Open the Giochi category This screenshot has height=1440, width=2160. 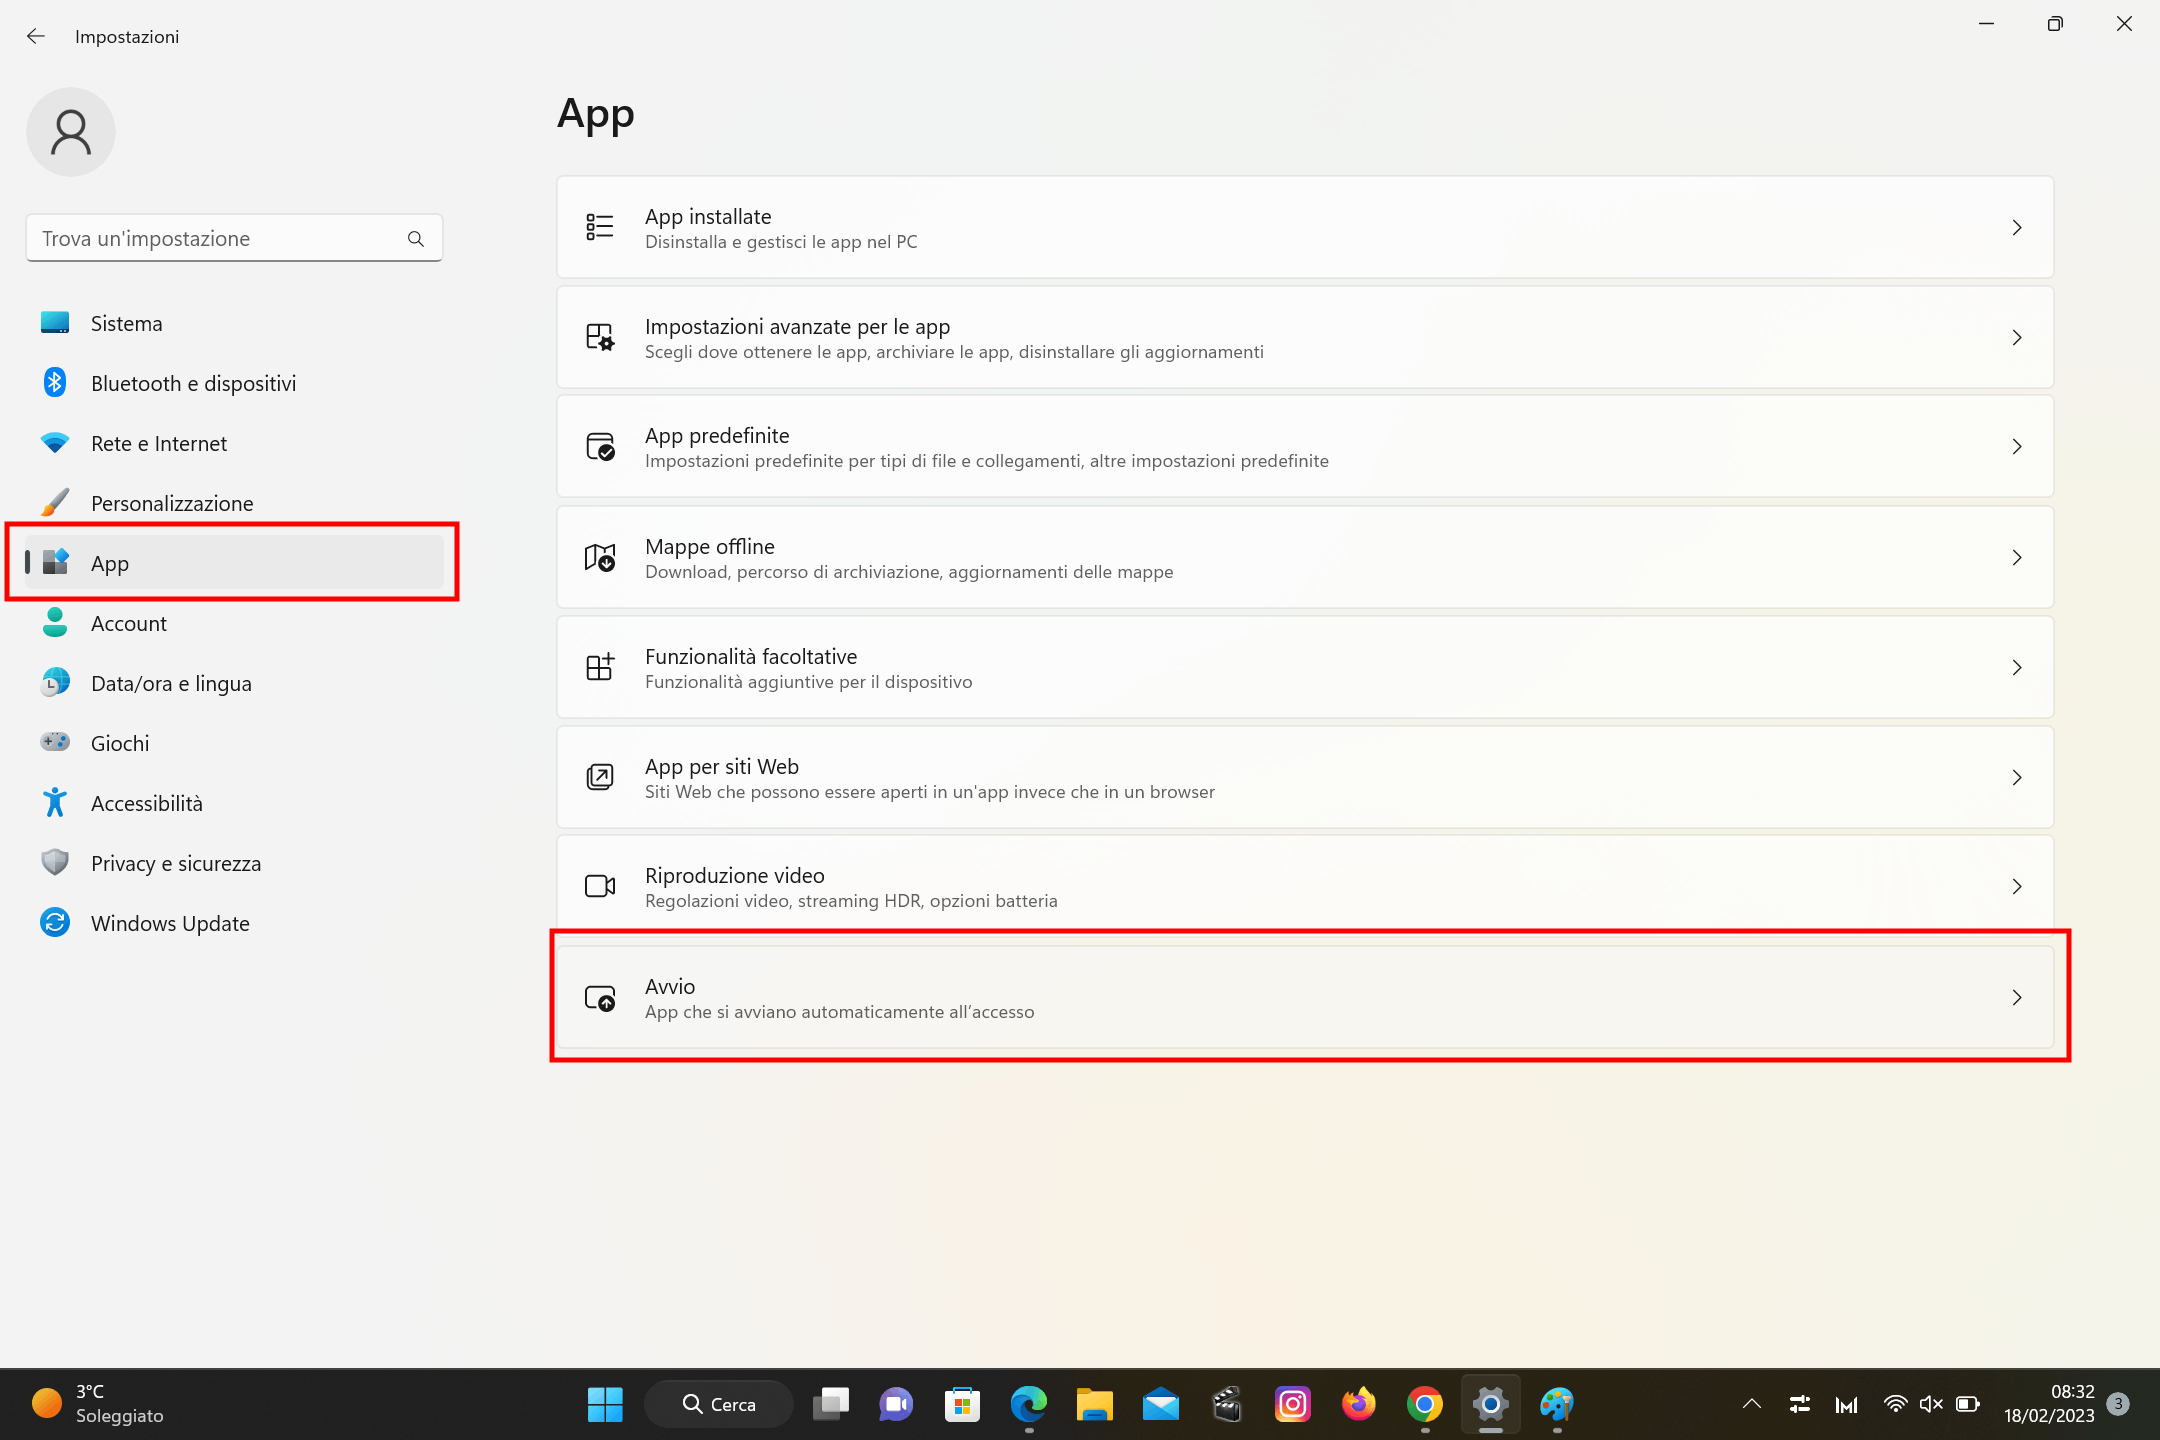coord(119,744)
